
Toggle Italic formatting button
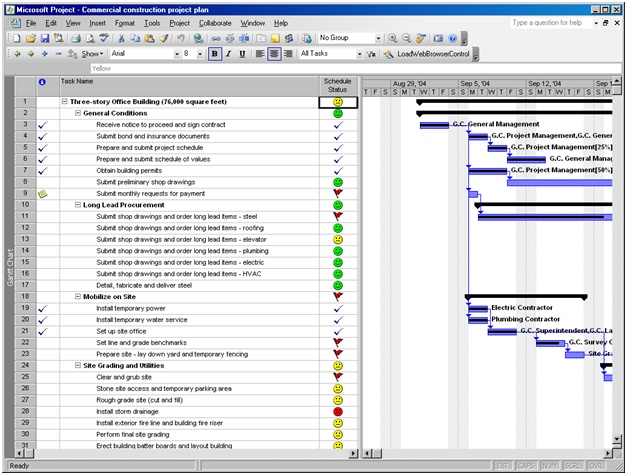pyautogui.click(x=228, y=54)
